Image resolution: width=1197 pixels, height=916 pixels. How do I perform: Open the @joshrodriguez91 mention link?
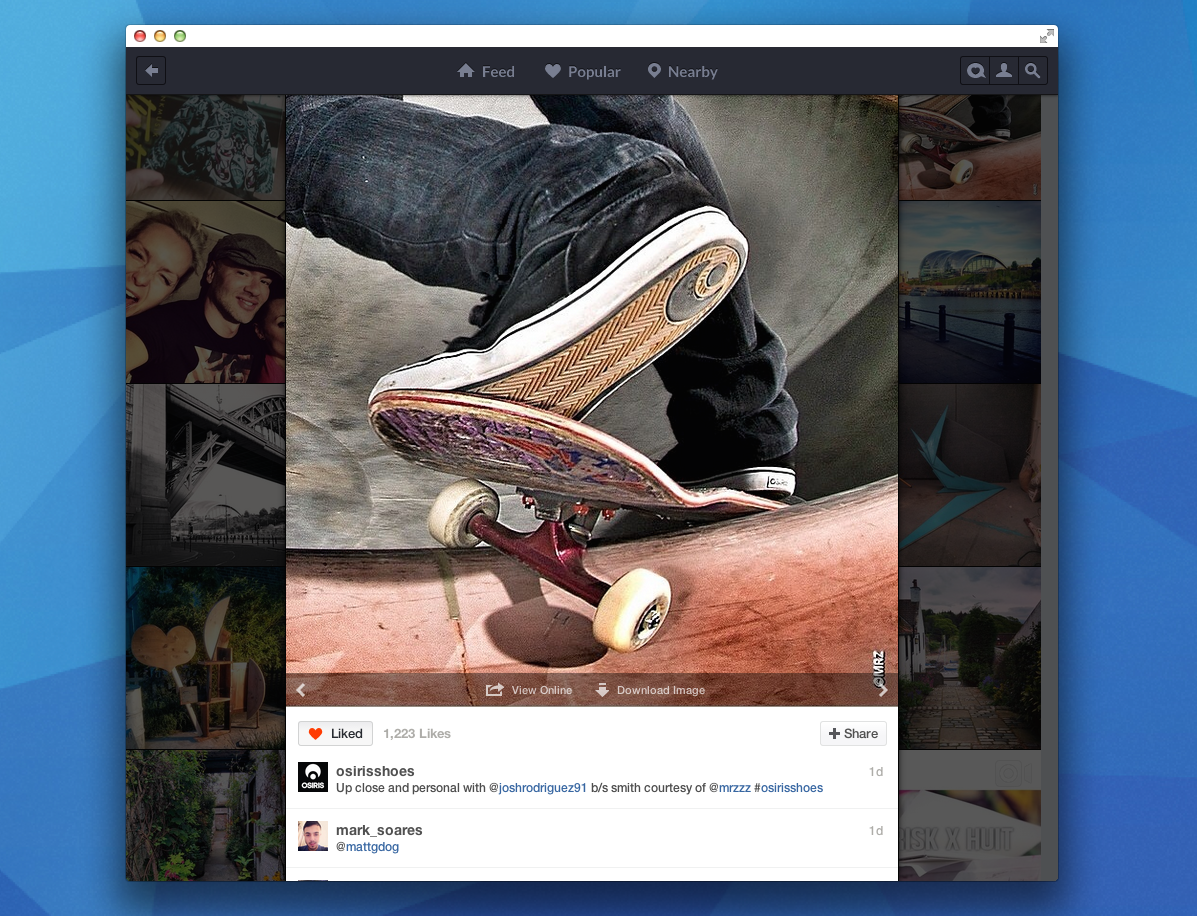pos(543,788)
